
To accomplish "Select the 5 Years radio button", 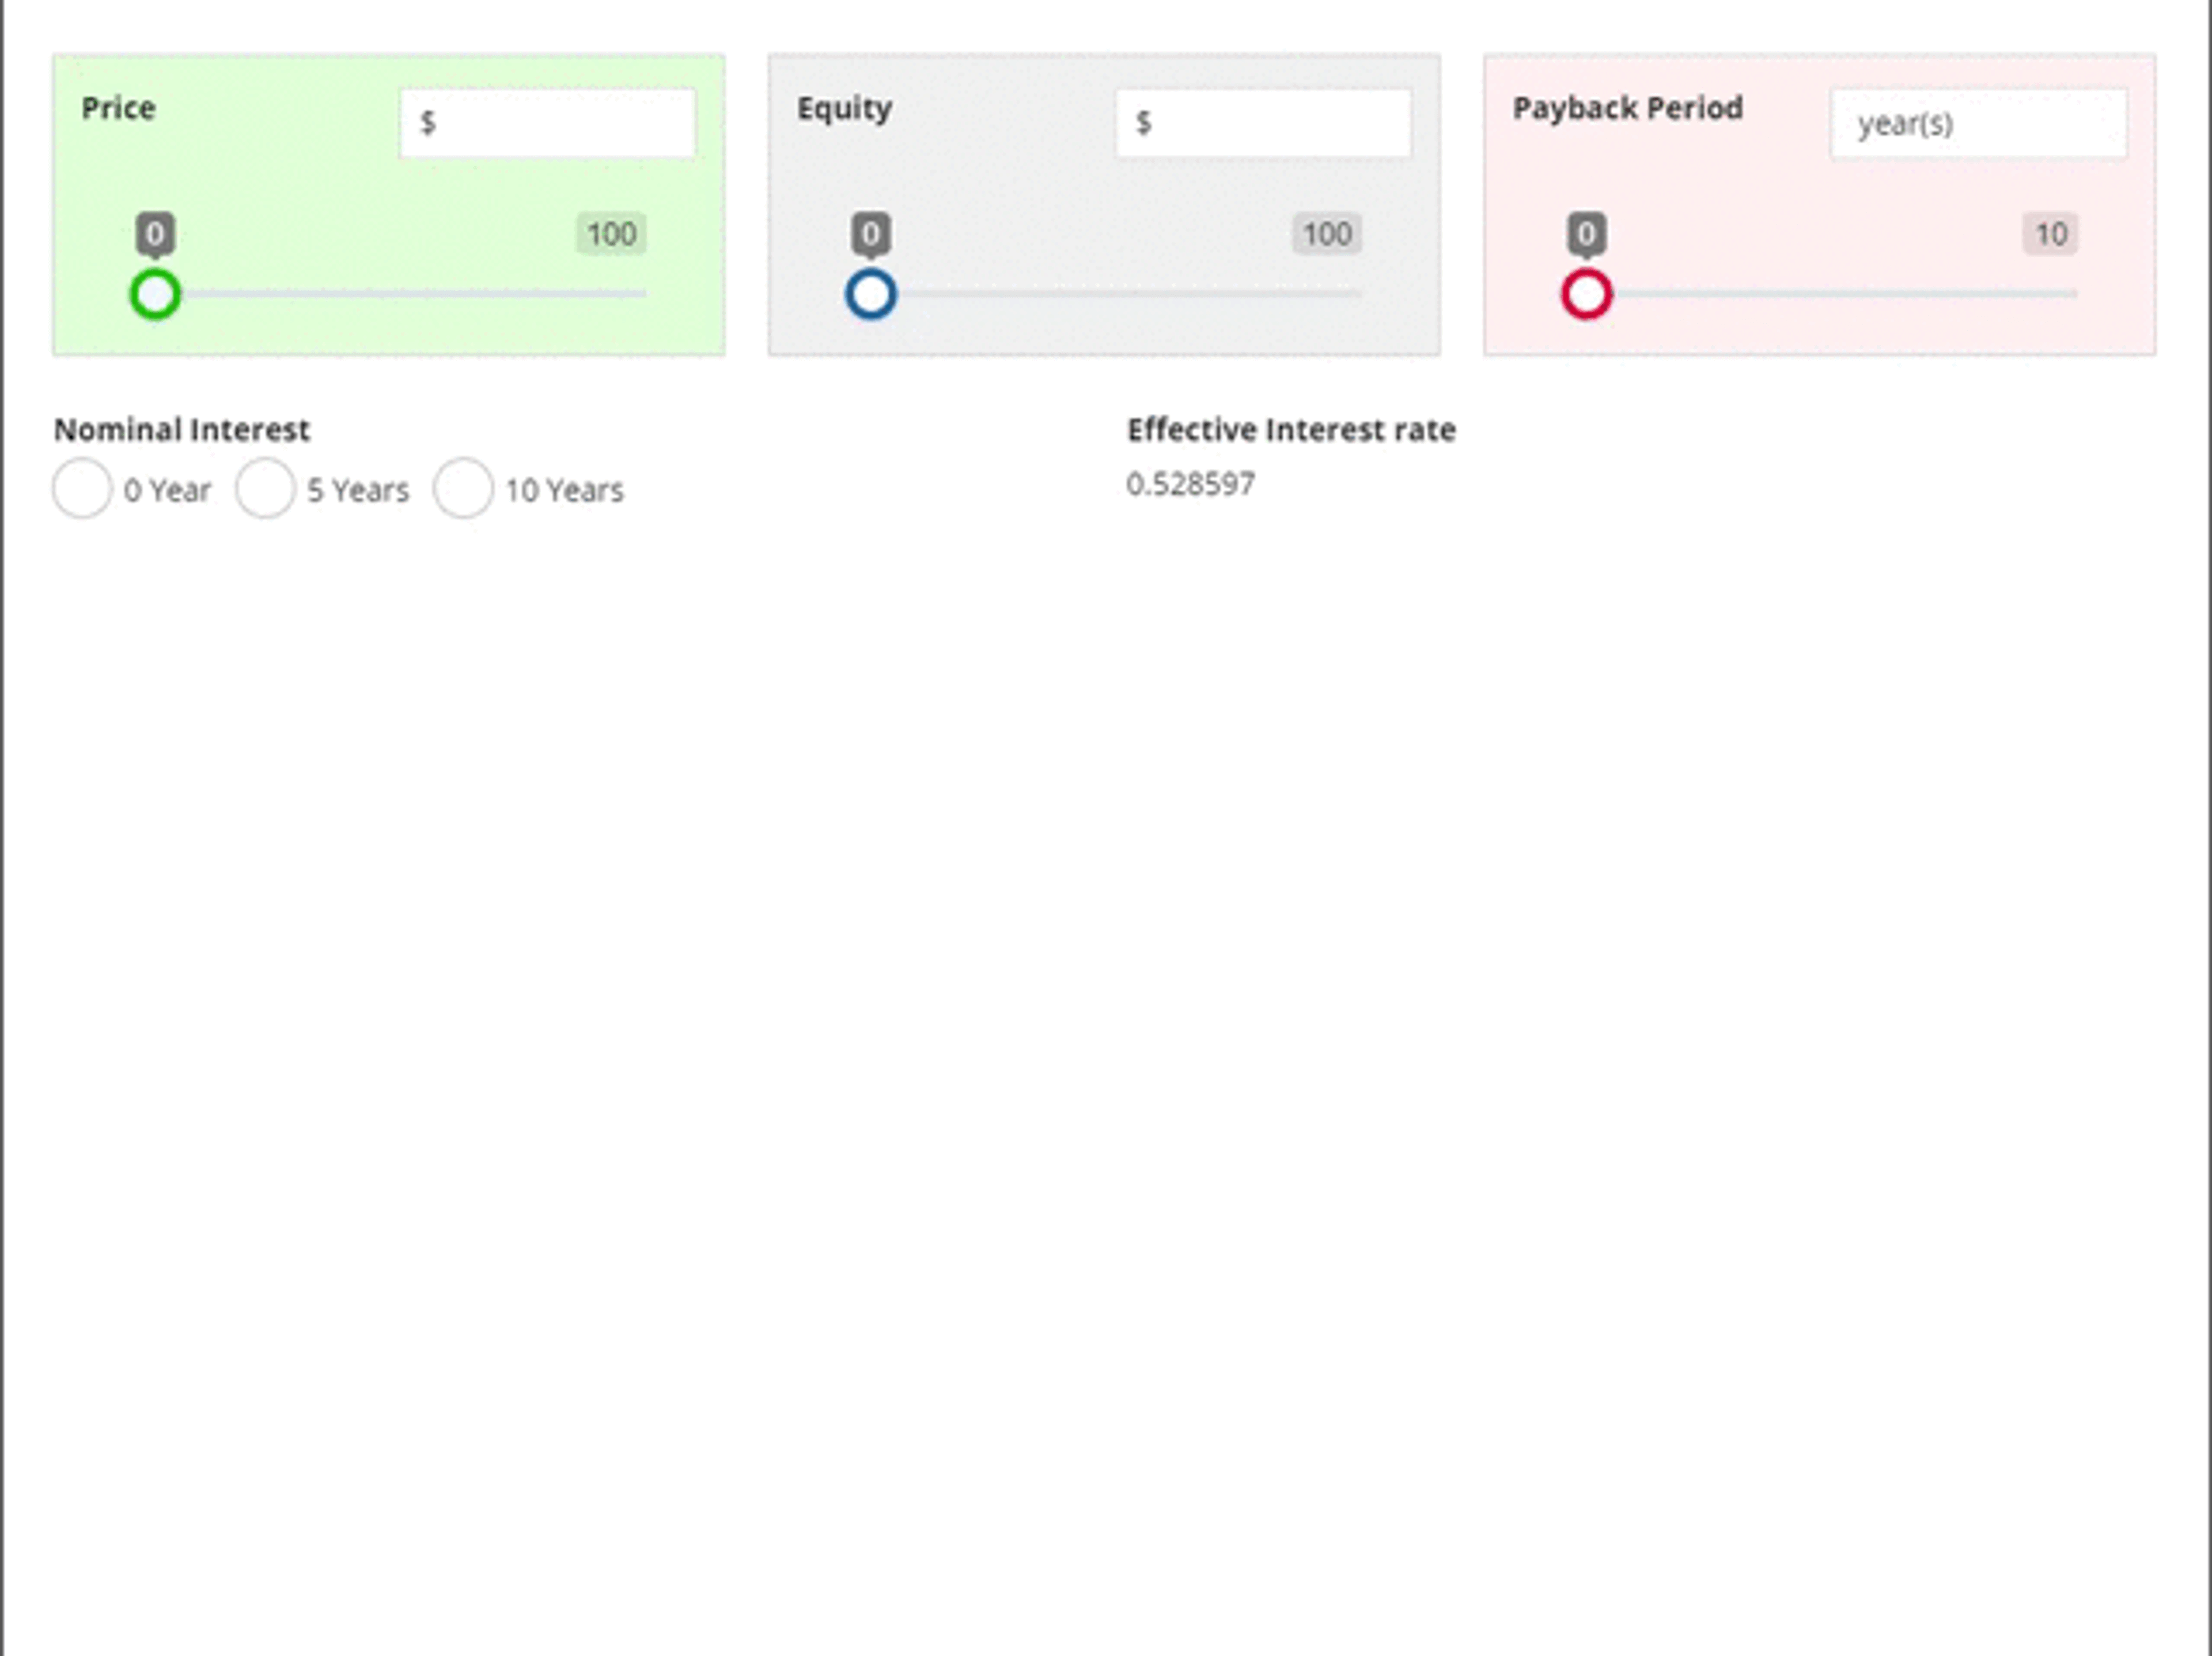I will pyautogui.click(x=265, y=488).
